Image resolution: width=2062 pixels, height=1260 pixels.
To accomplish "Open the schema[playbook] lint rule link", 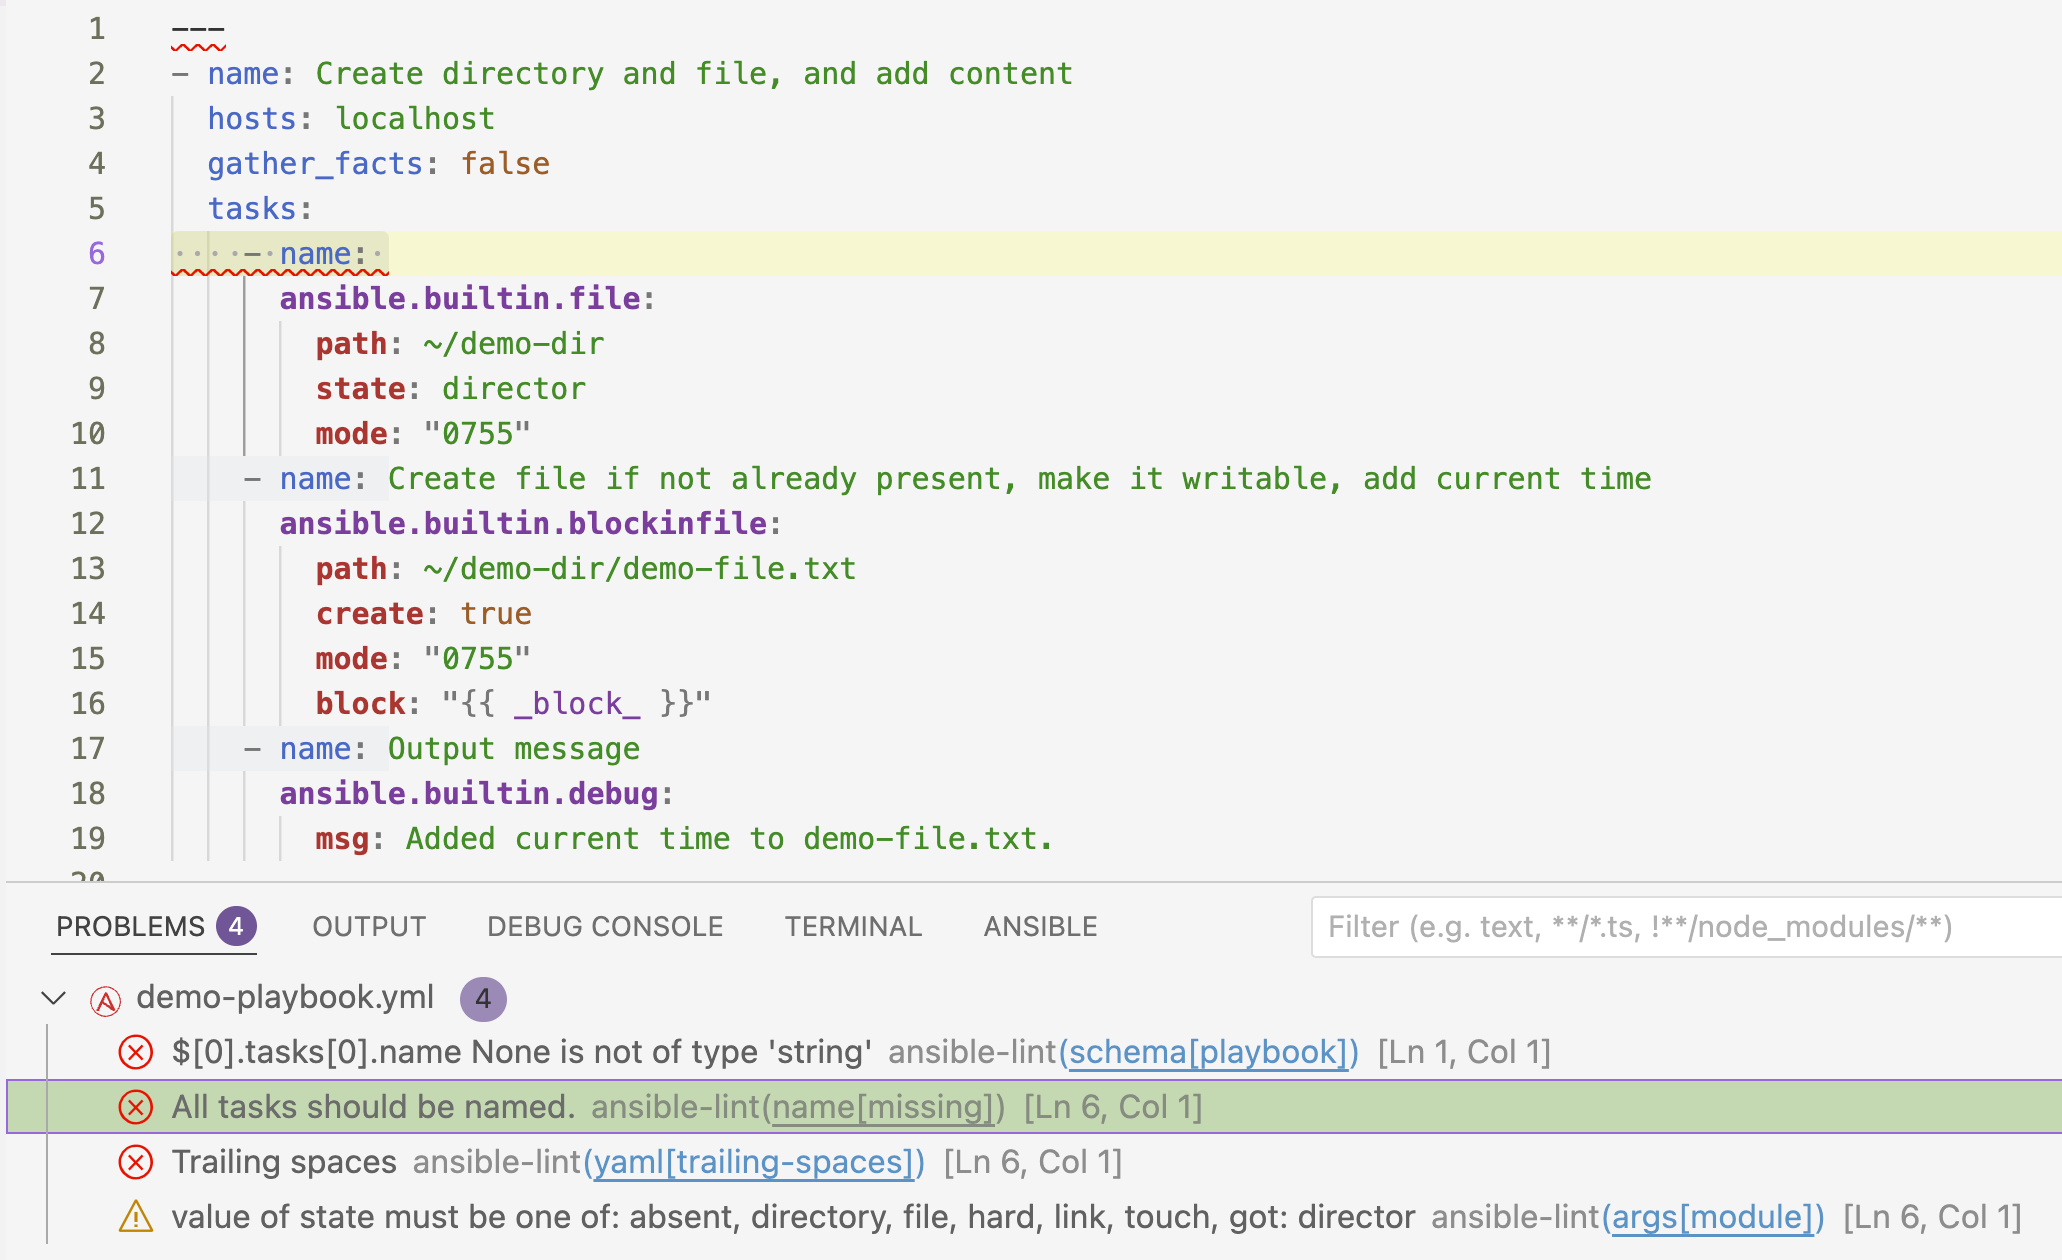I will [1207, 1052].
